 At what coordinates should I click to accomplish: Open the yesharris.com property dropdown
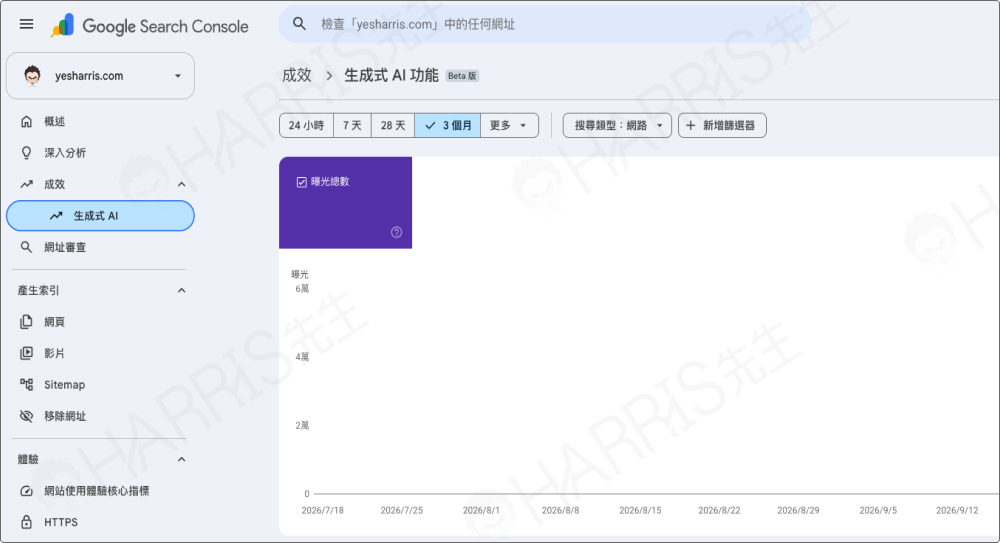coord(100,75)
